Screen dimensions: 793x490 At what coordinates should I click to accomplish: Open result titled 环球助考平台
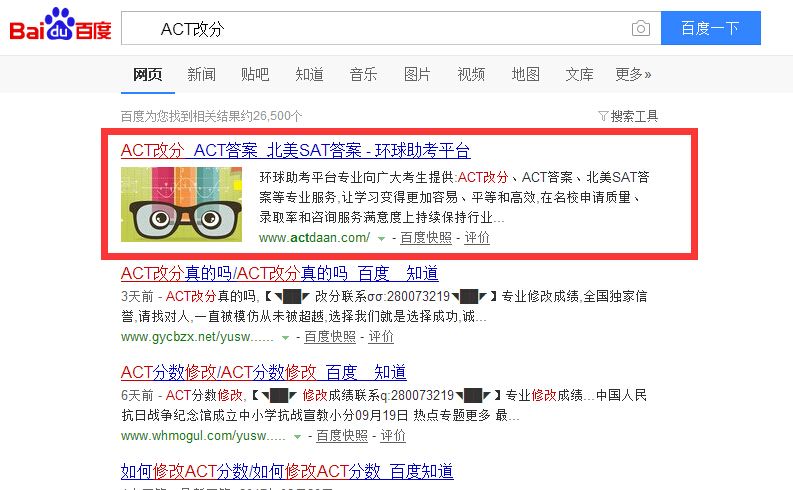295,150
